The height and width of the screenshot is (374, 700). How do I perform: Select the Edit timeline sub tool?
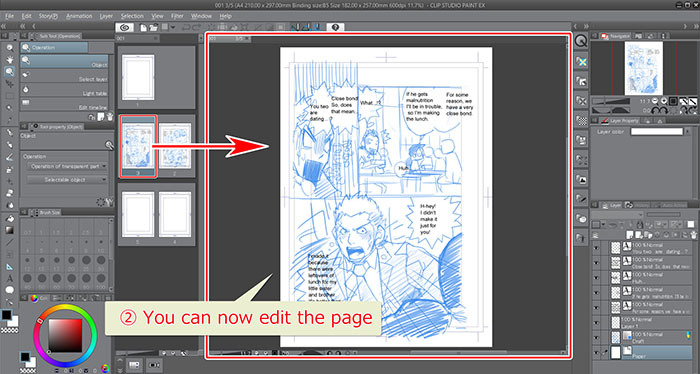point(64,104)
